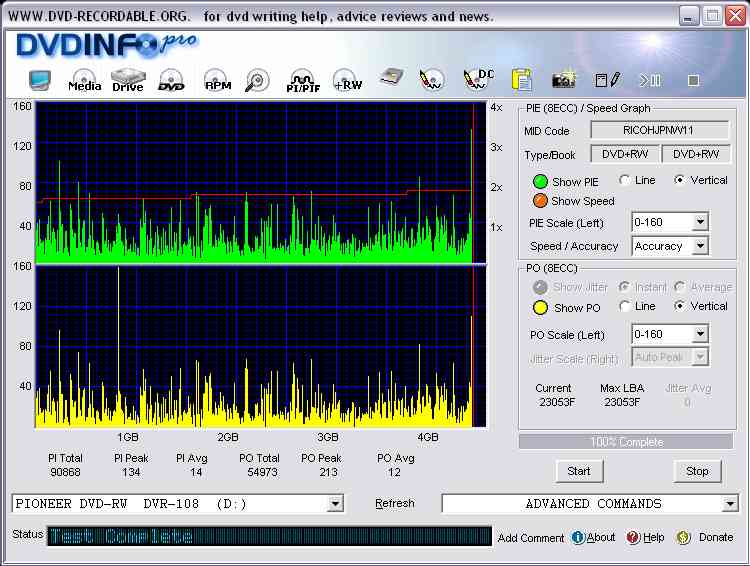Select the Average jitter radio button
Screen dimensions: 750x566
click(679, 287)
